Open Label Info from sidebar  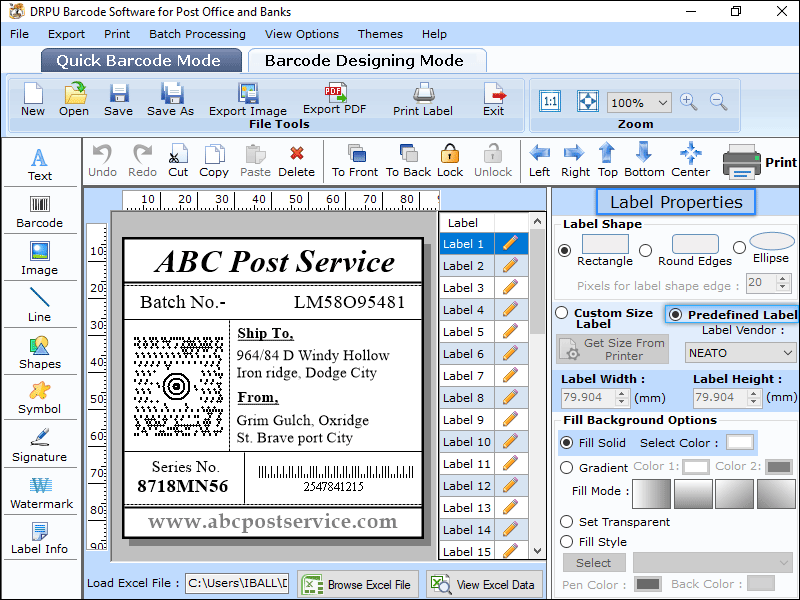(39, 538)
